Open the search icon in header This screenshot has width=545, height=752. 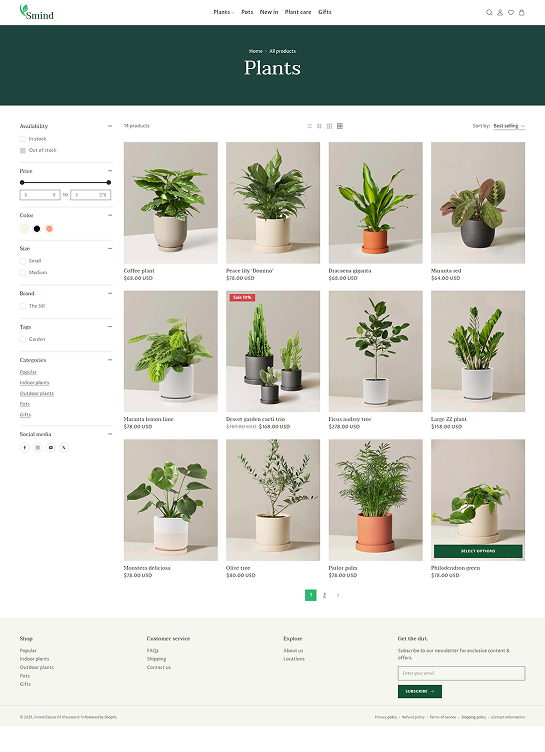pos(489,12)
